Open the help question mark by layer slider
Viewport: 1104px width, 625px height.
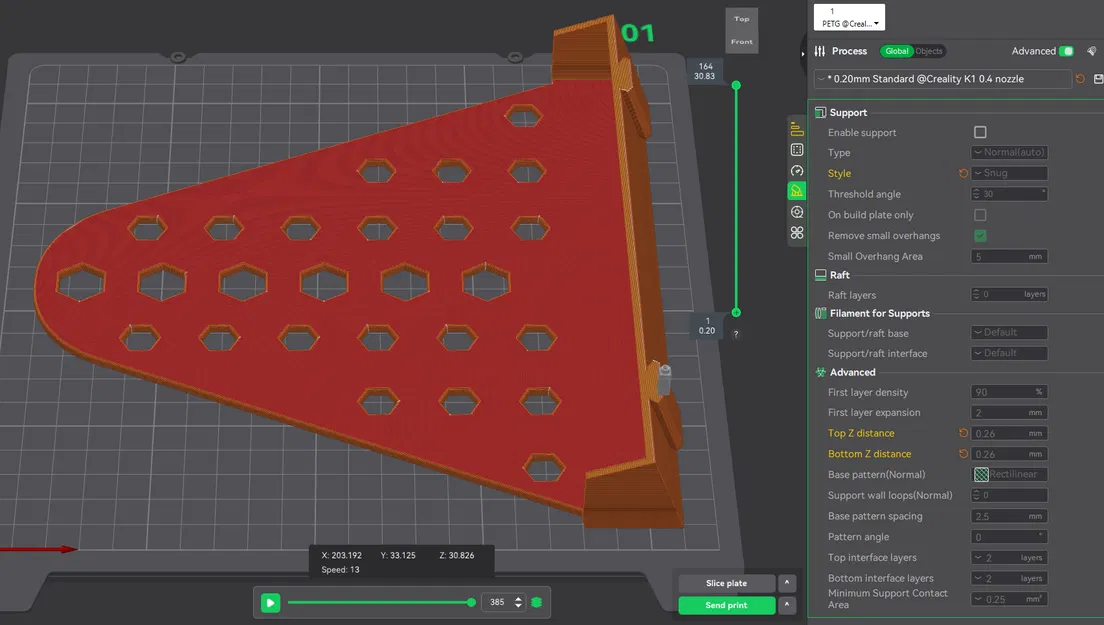click(x=736, y=334)
